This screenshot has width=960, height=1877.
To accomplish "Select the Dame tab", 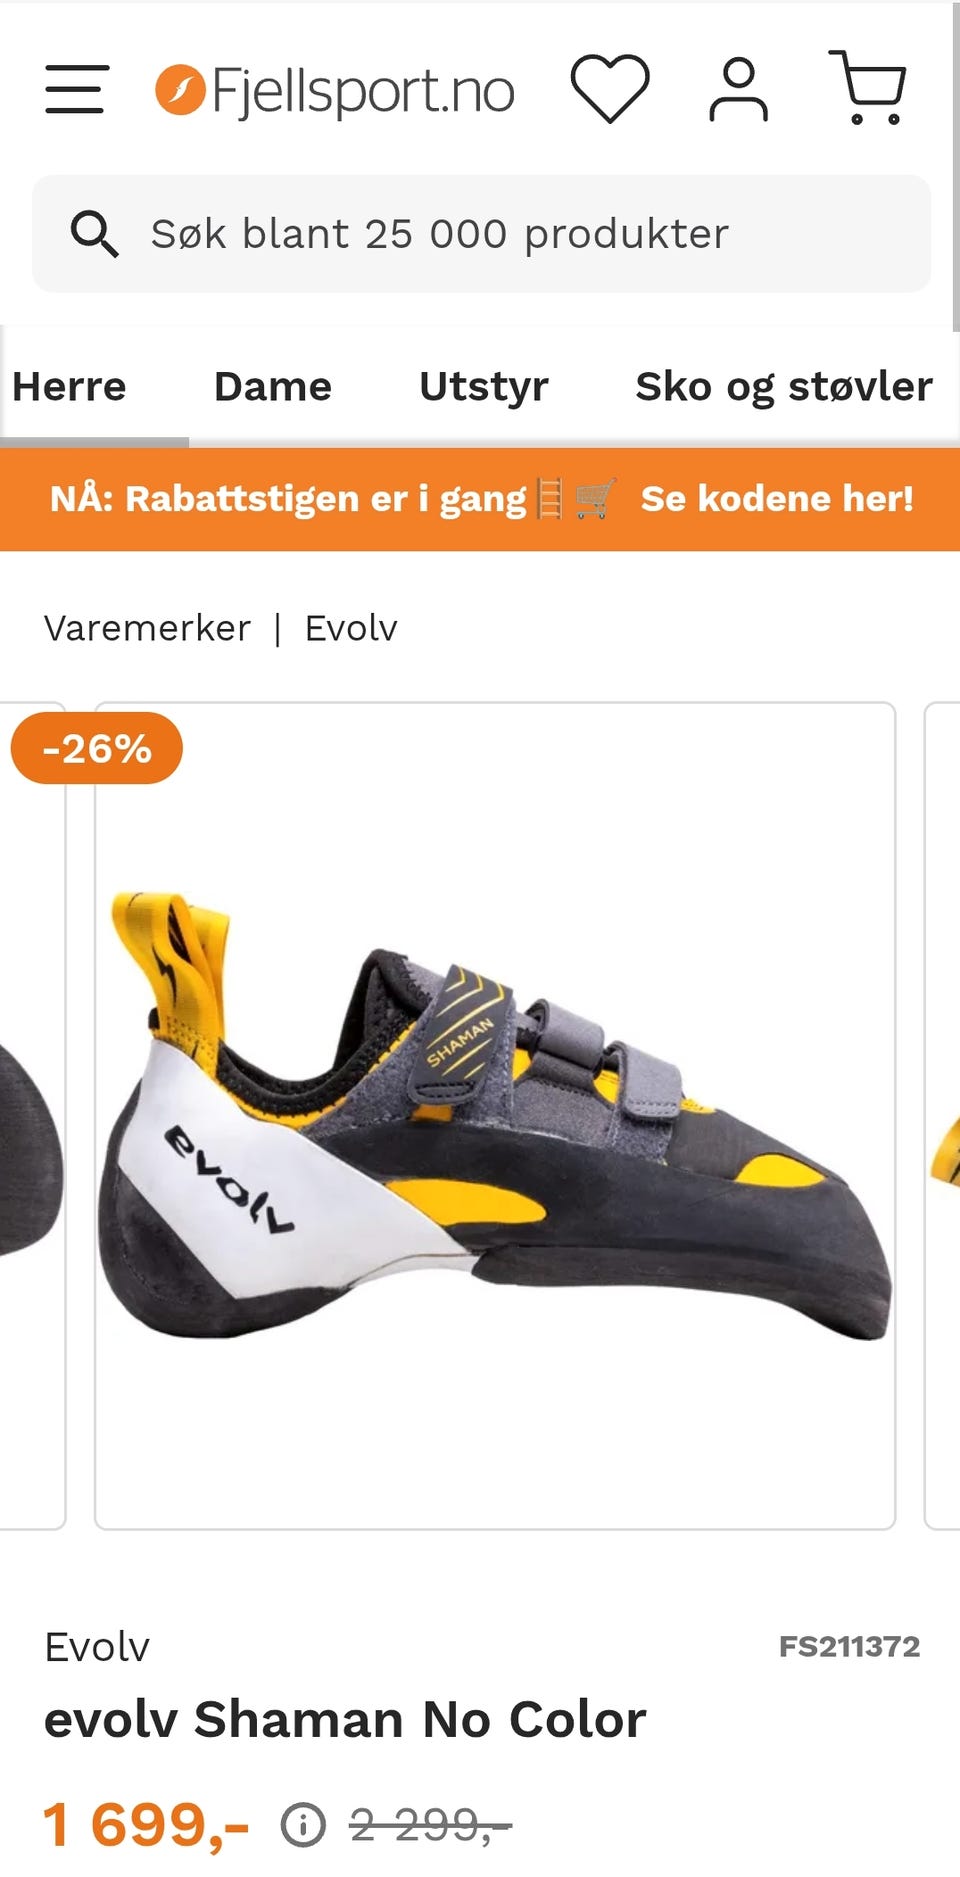I will pos(273,387).
